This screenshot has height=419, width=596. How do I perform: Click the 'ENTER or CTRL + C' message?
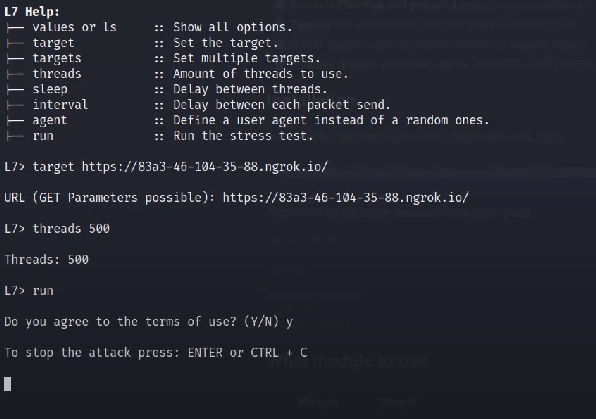pos(247,352)
